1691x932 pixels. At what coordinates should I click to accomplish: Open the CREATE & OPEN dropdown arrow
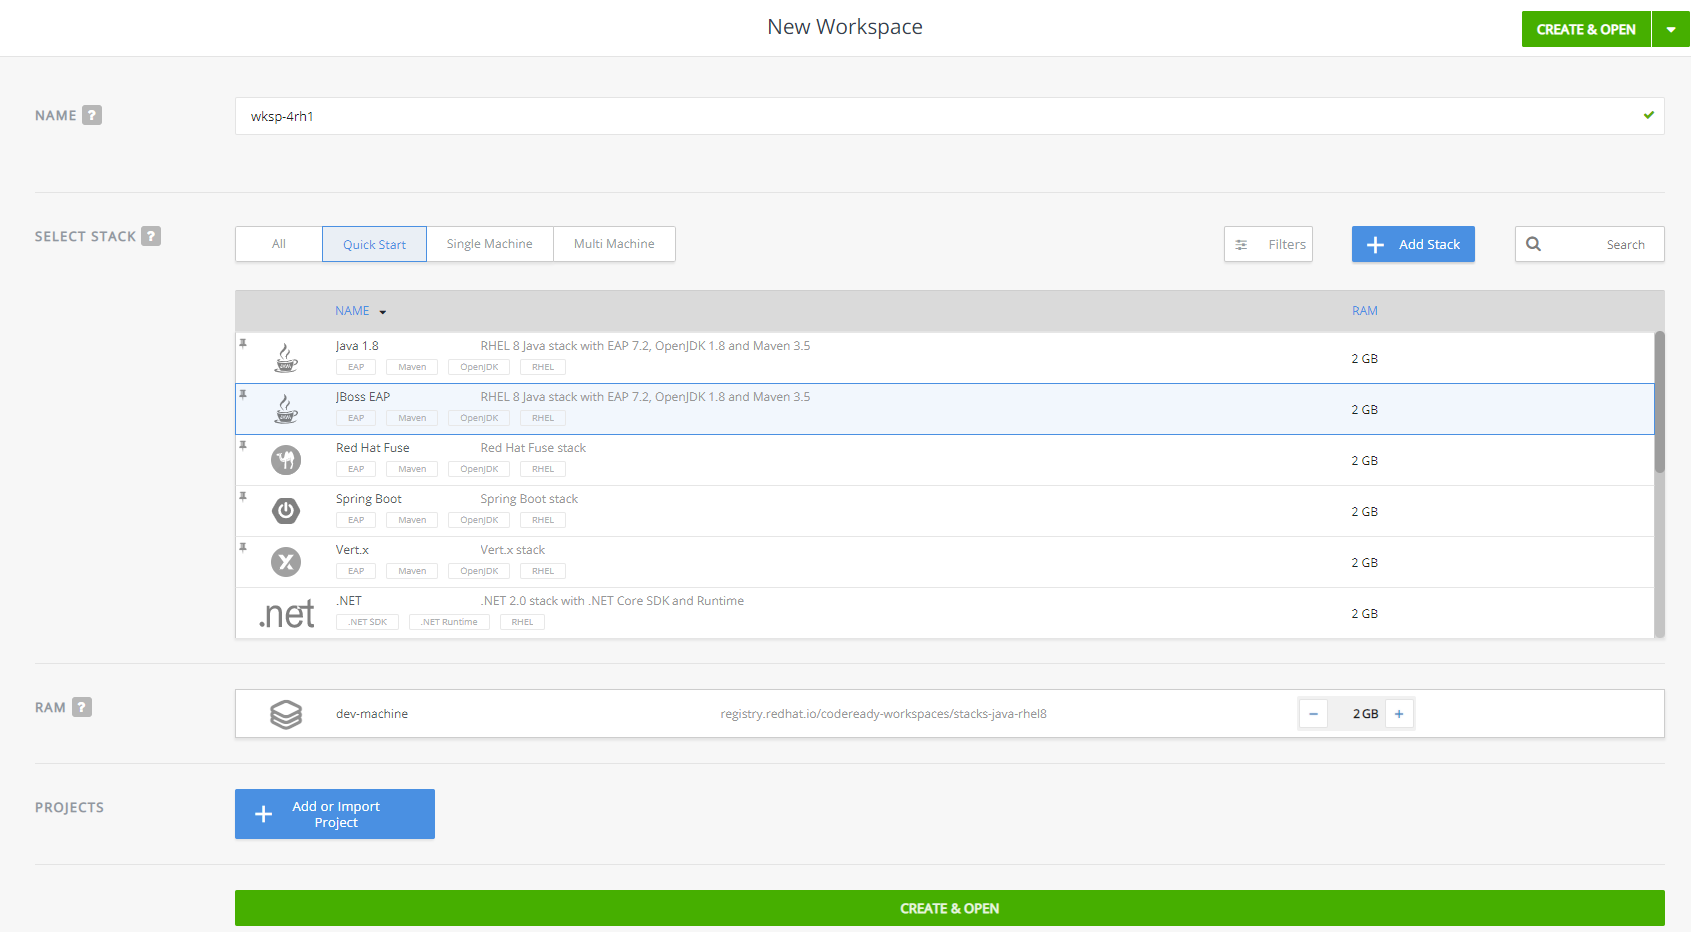tap(1671, 29)
